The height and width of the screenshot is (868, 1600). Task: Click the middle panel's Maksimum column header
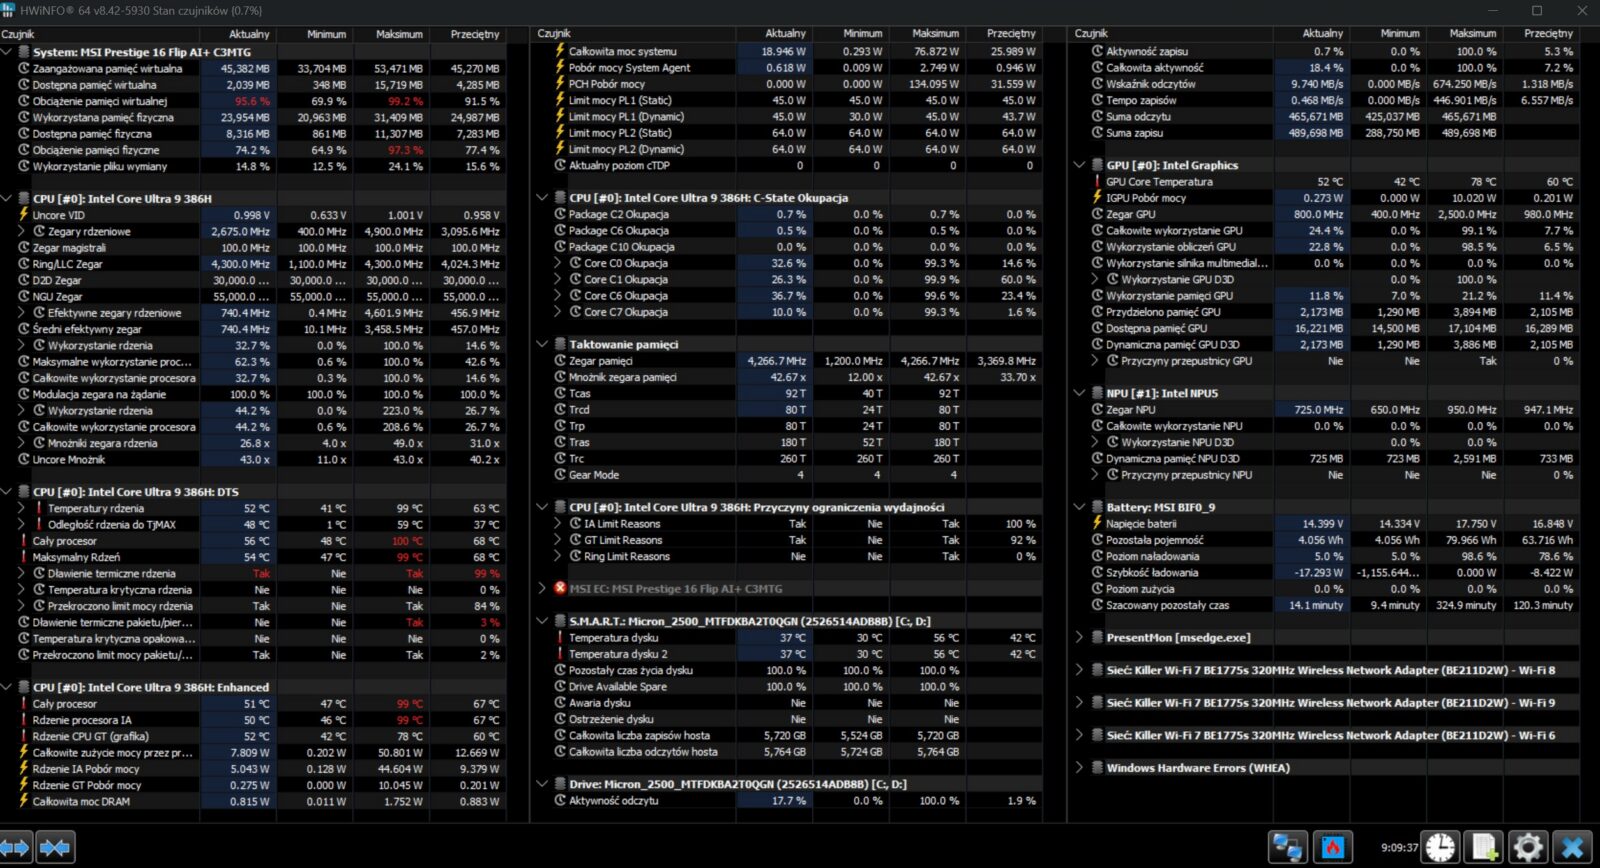[x=935, y=34]
